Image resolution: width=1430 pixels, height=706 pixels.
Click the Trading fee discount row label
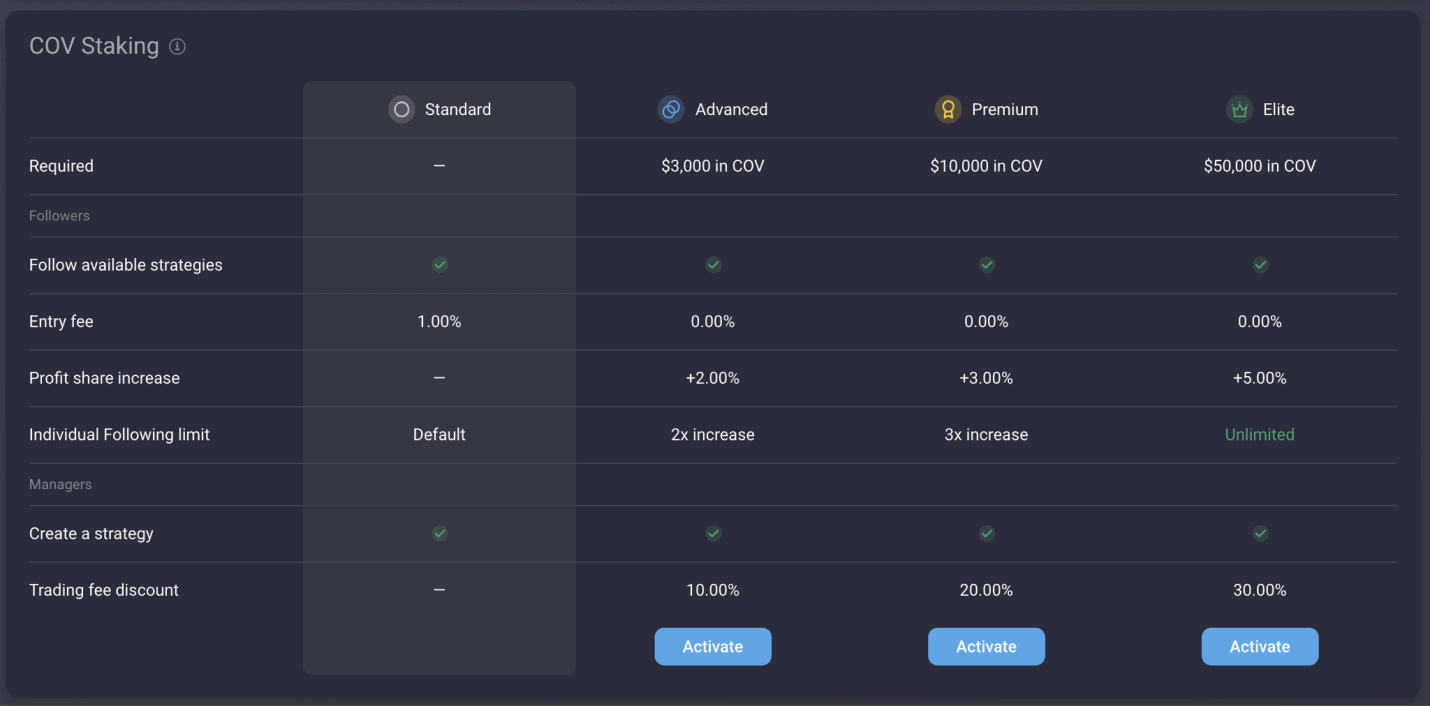(x=104, y=590)
